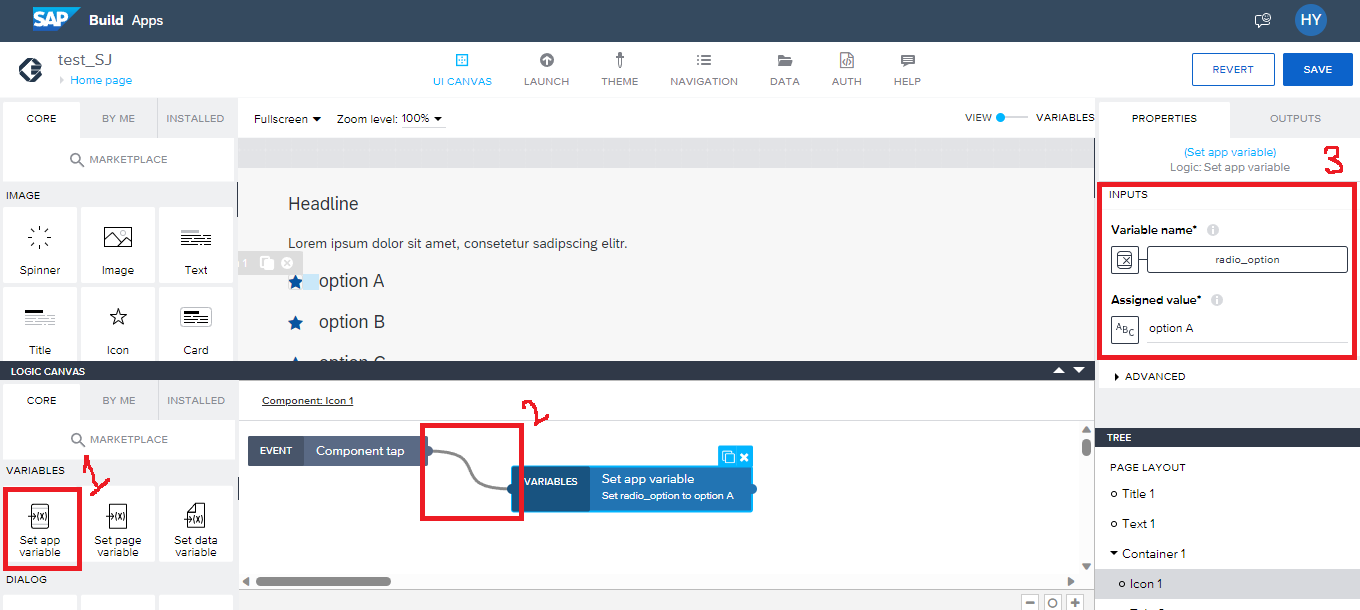Screen dimensions: 1360x610
Task: Click the SAP logo
Action: pos(54,19)
